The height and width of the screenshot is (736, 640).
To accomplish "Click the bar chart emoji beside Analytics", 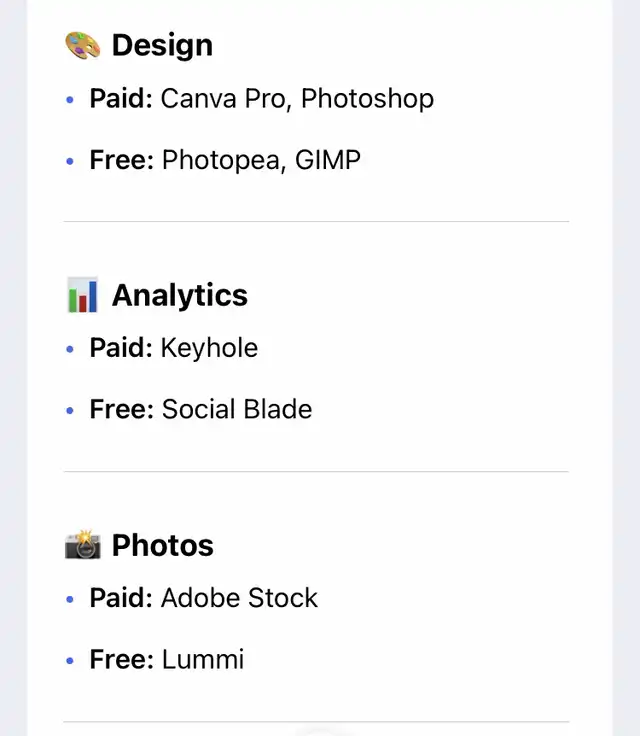I will 83,295.
